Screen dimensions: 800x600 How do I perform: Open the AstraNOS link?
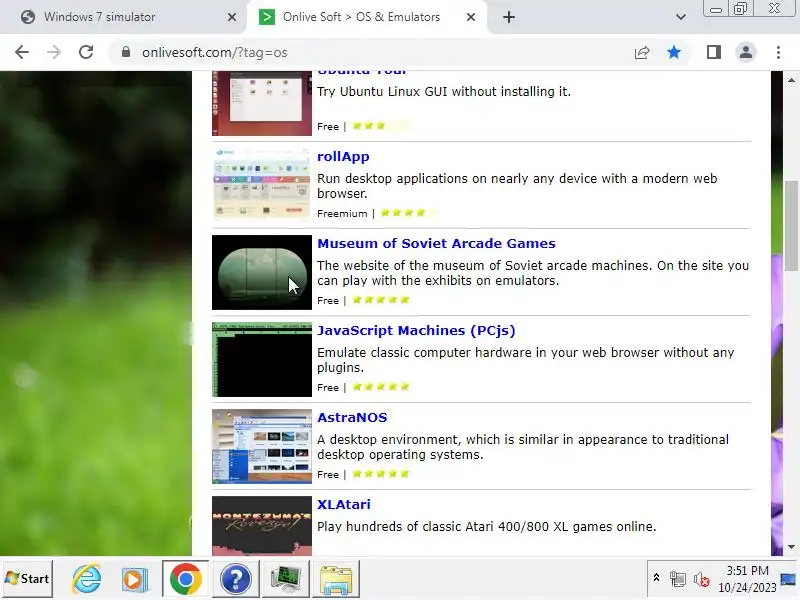[352, 417]
